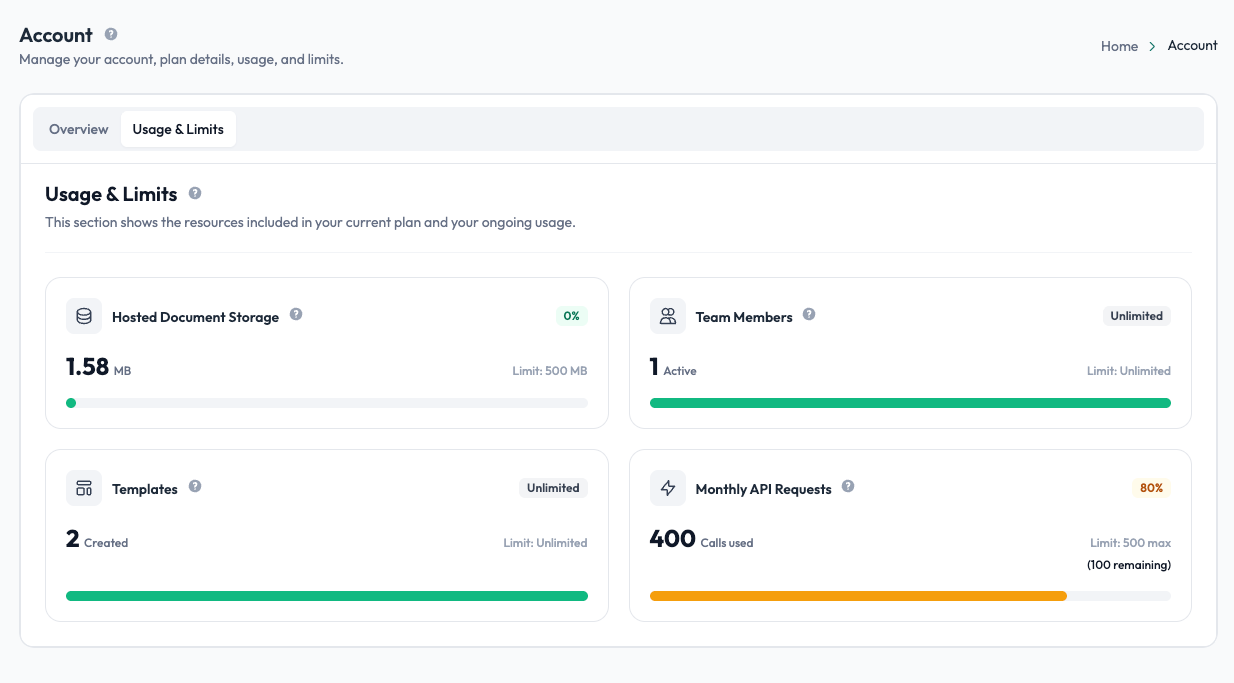Click the 400 Calls used value
This screenshot has height=683, width=1234.
pyautogui.click(x=701, y=540)
